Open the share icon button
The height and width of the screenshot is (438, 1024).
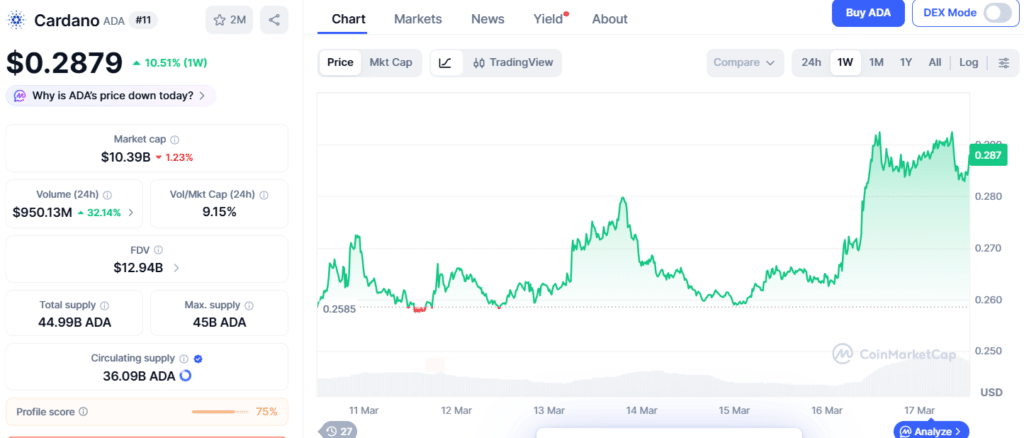pyautogui.click(x=274, y=20)
